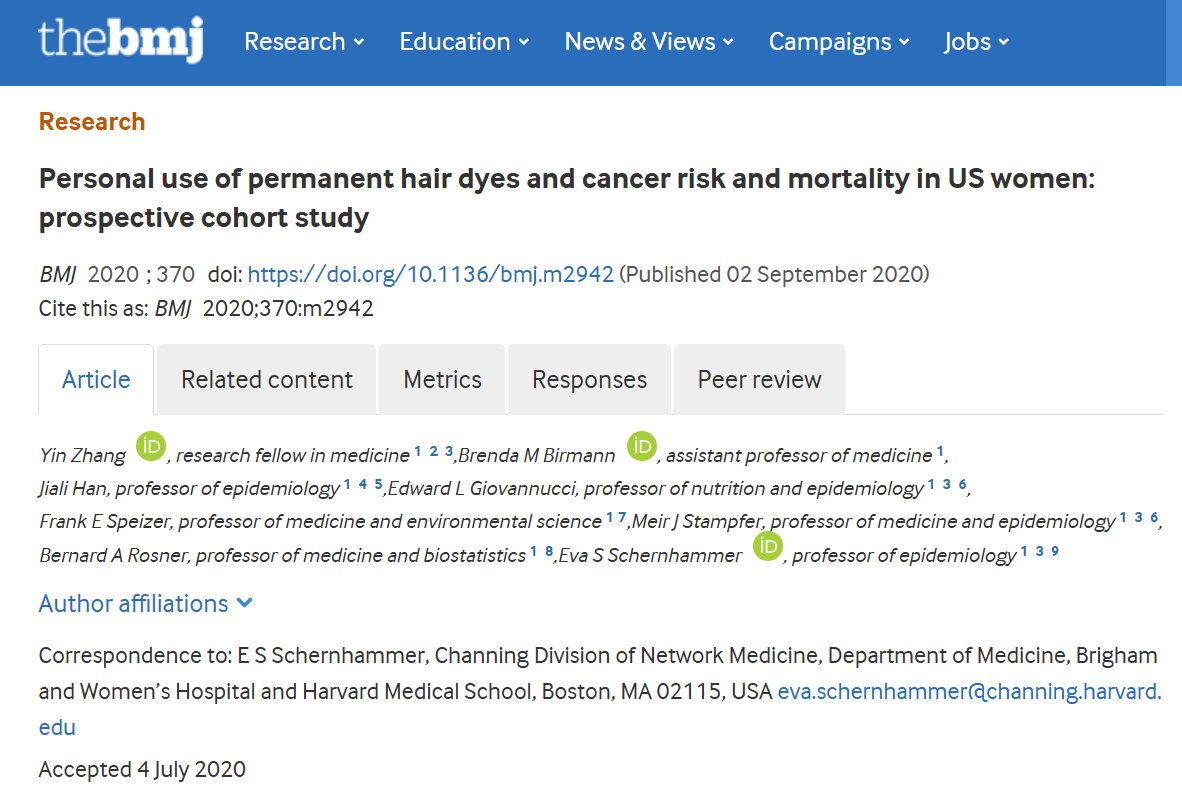The height and width of the screenshot is (798, 1182).
Task: Open the Jobs dropdown menu
Action: [976, 42]
